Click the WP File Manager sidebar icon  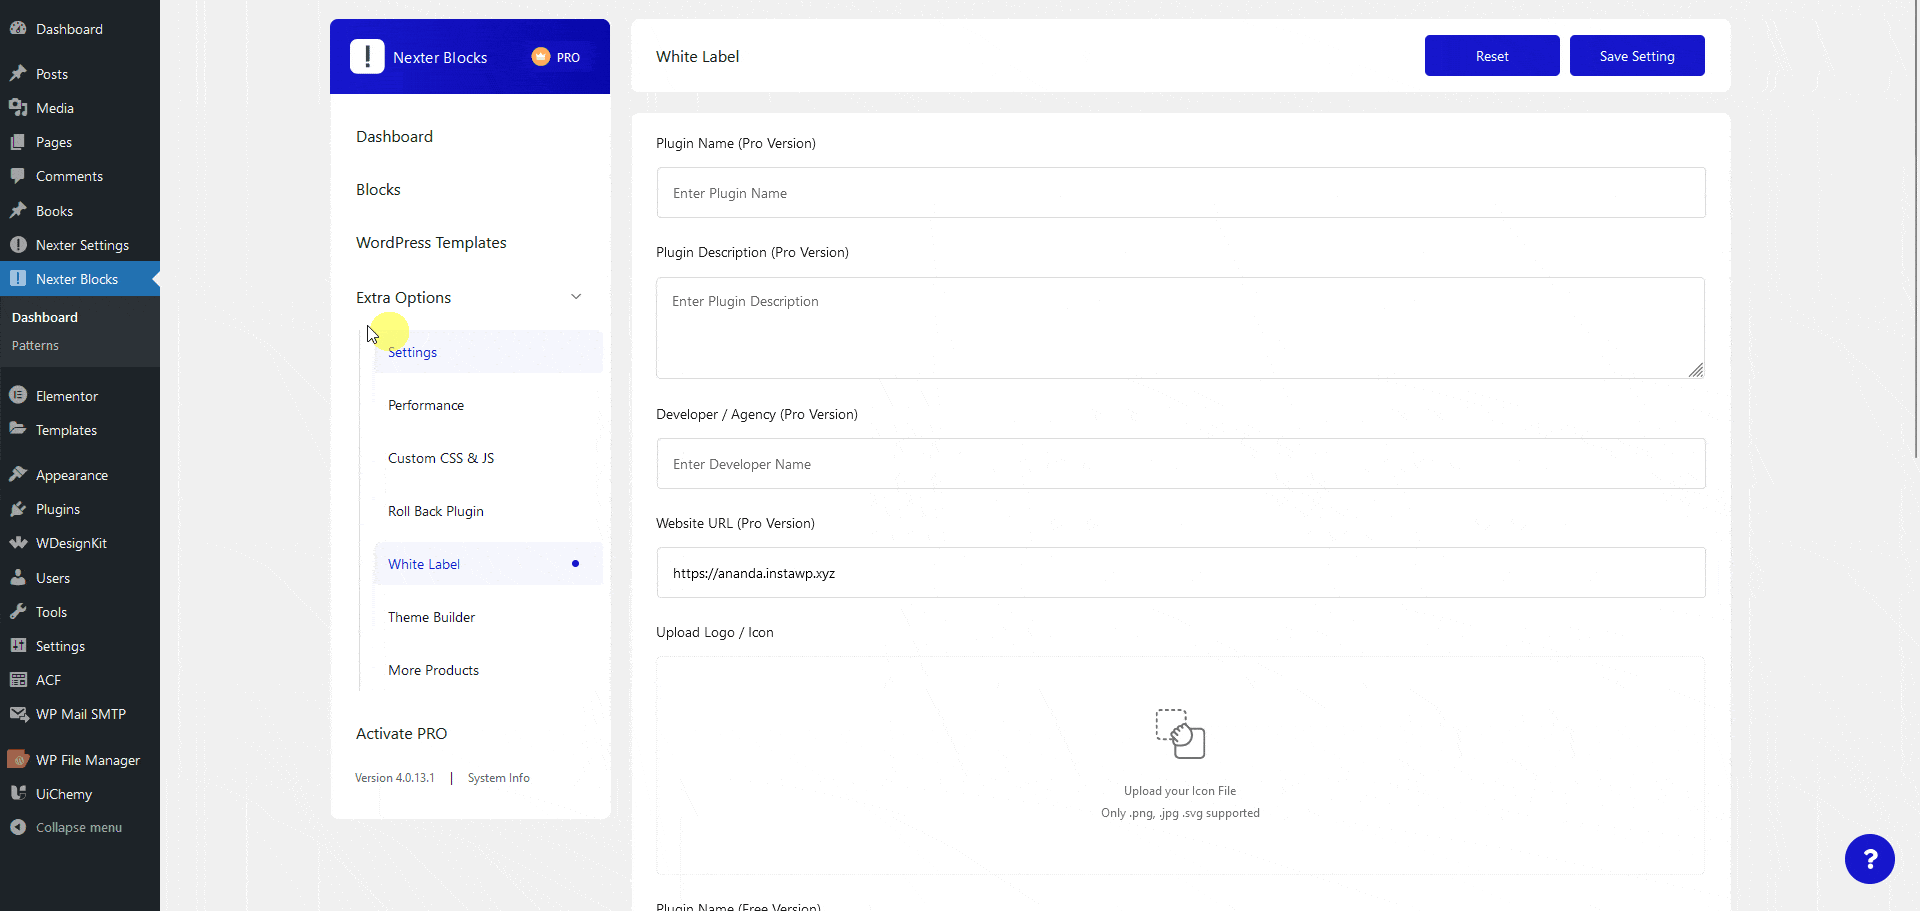pos(18,760)
